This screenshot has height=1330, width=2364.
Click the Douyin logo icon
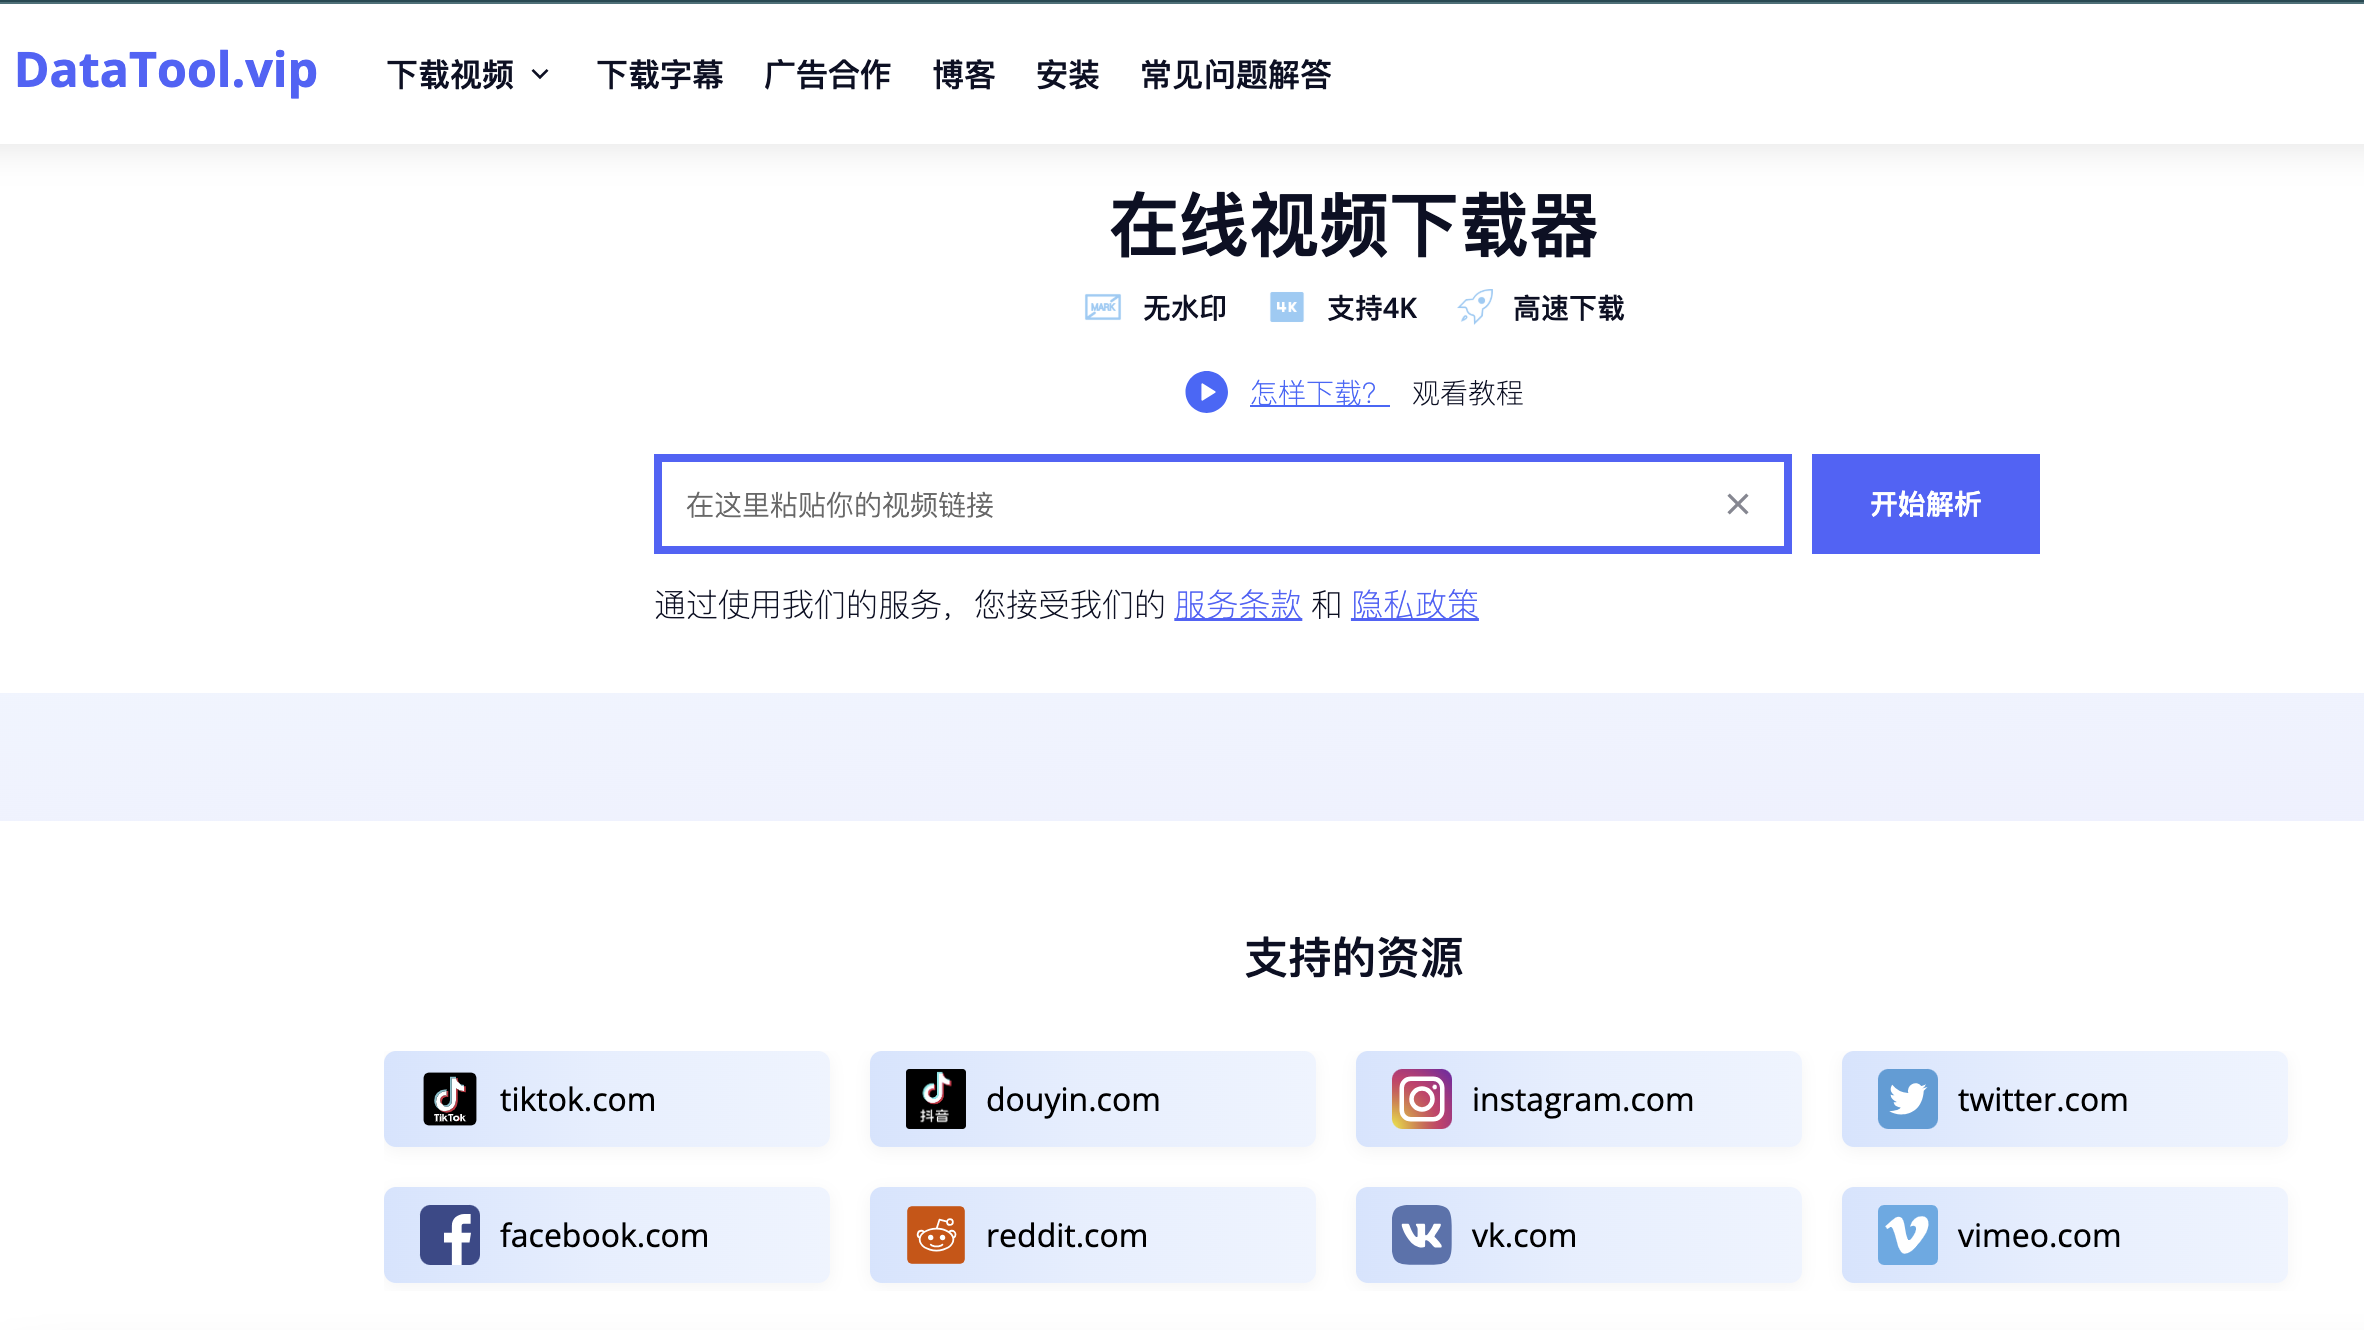[935, 1099]
